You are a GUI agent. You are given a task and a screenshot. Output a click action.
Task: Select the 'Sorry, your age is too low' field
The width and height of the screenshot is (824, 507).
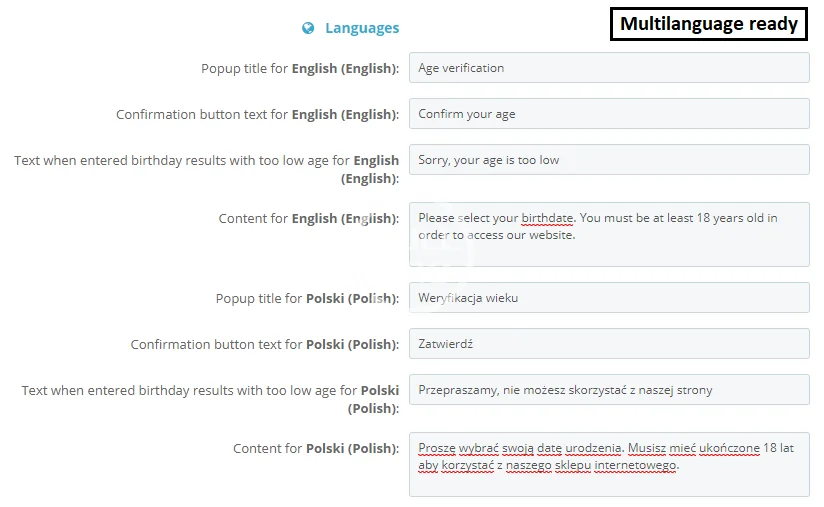(x=608, y=160)
